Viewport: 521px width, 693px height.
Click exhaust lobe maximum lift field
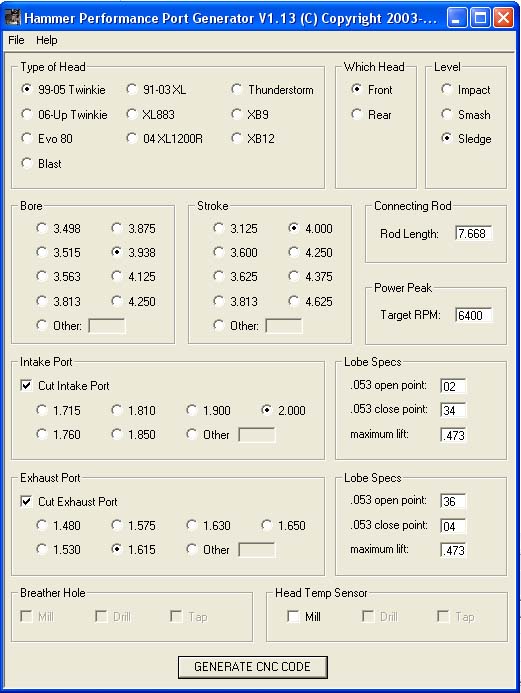(x=453, y=550)
